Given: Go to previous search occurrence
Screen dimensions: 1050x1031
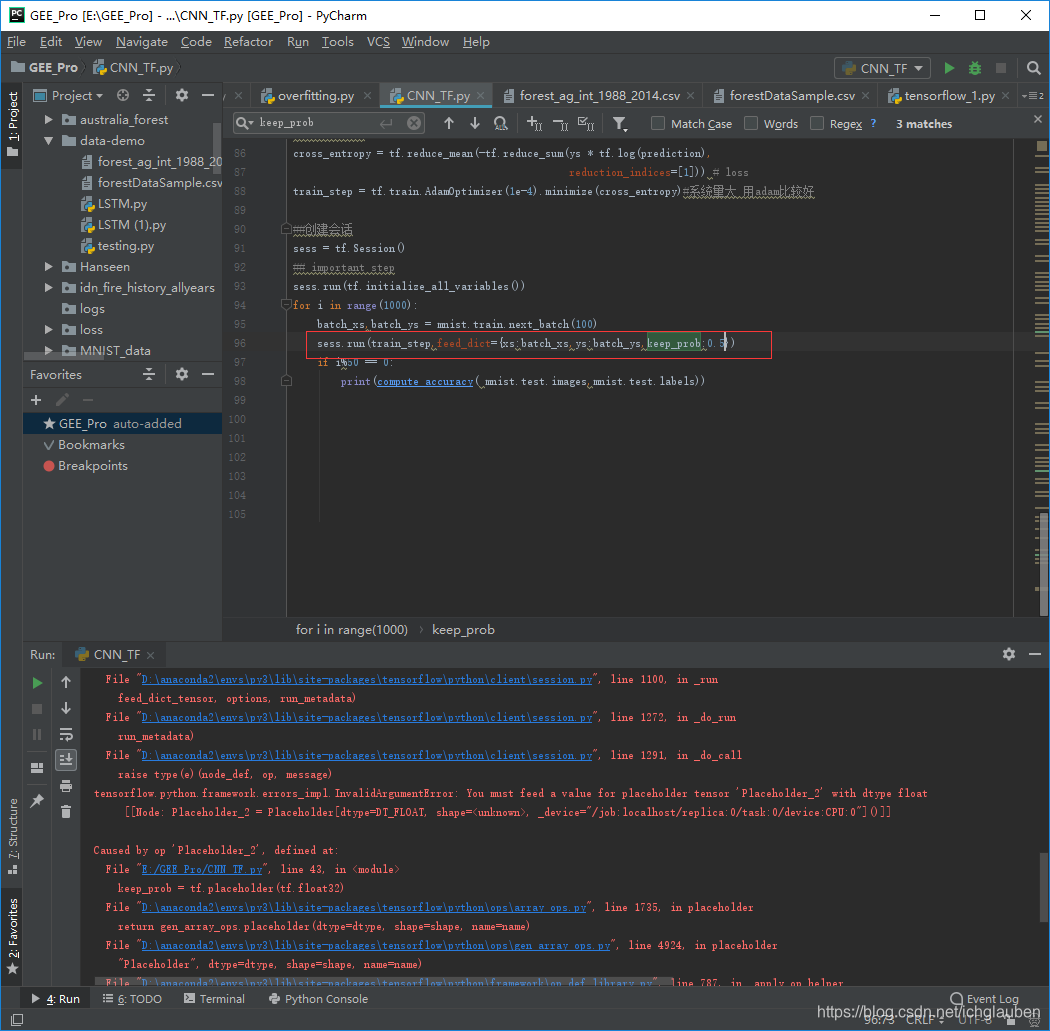Looking at the screenshot, I should click(x=449, y=123).
